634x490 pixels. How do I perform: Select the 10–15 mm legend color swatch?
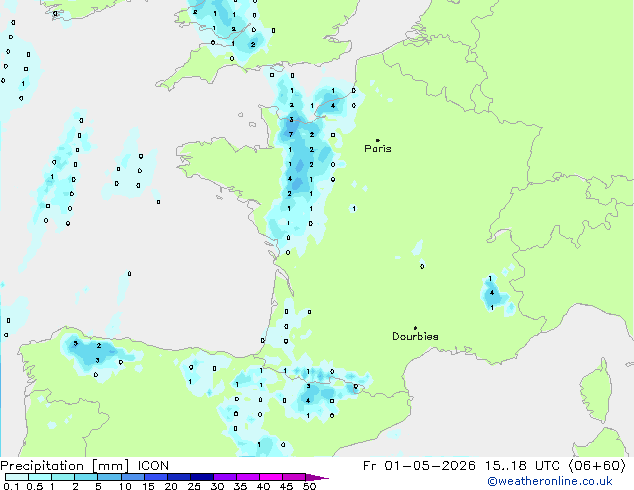[x=133, y=477]
